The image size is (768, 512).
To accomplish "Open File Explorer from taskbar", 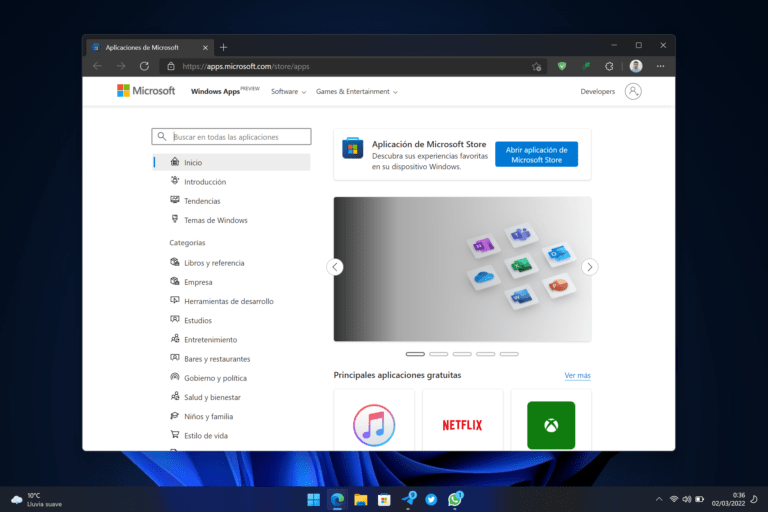I will 360,499.
